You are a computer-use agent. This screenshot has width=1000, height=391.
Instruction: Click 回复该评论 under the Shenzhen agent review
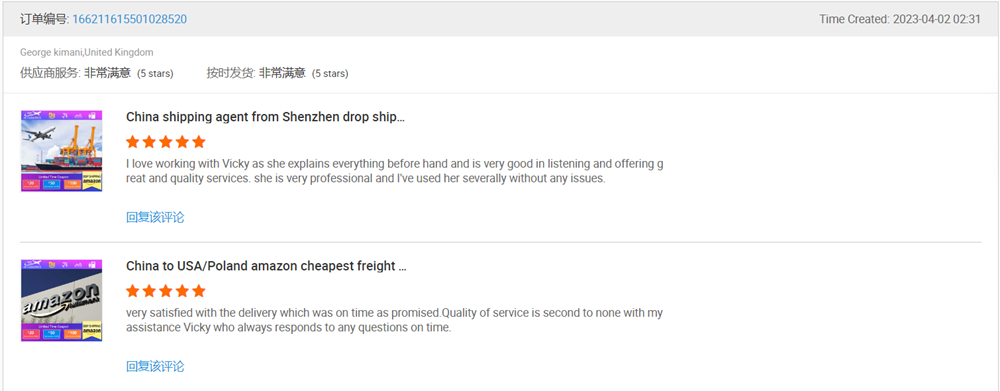(x=155, y=218)
